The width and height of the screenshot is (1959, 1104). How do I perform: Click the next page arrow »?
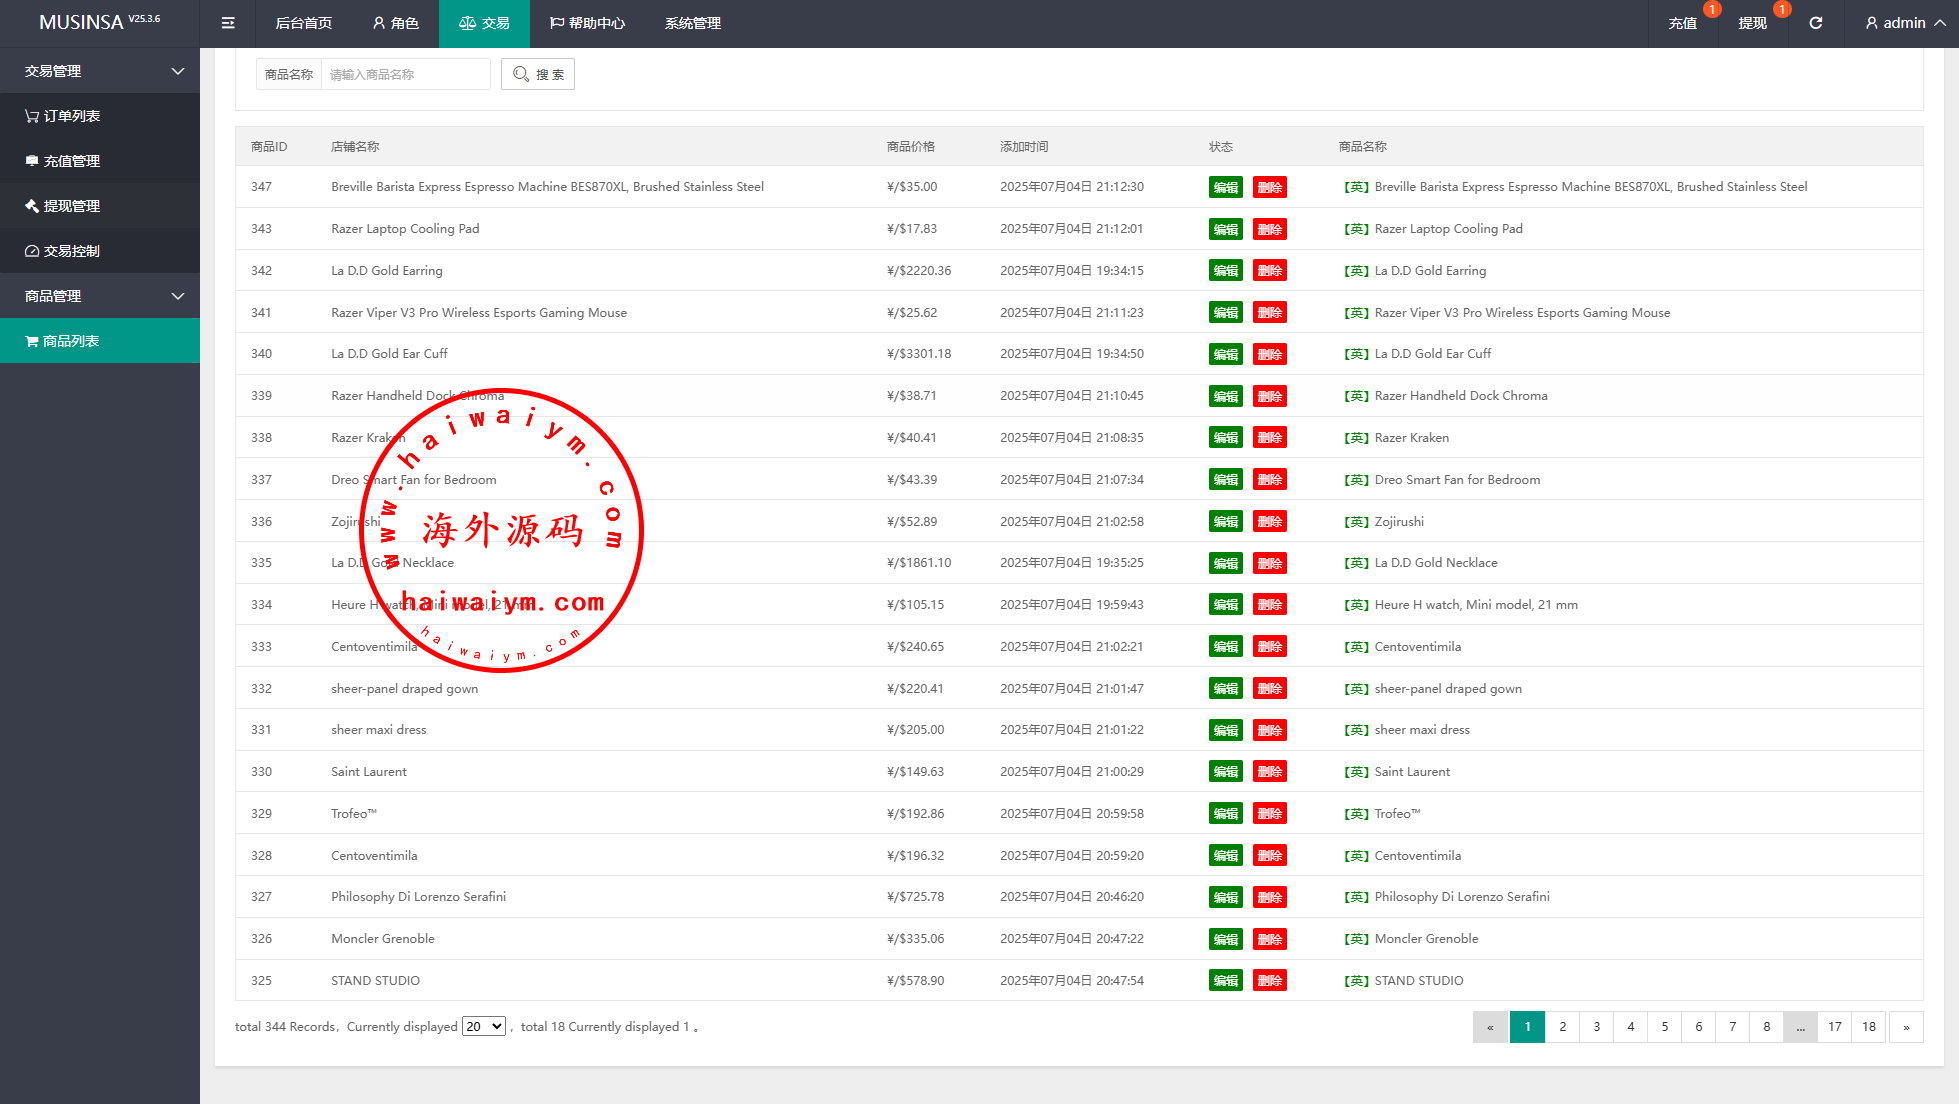click(1905, 1027)
